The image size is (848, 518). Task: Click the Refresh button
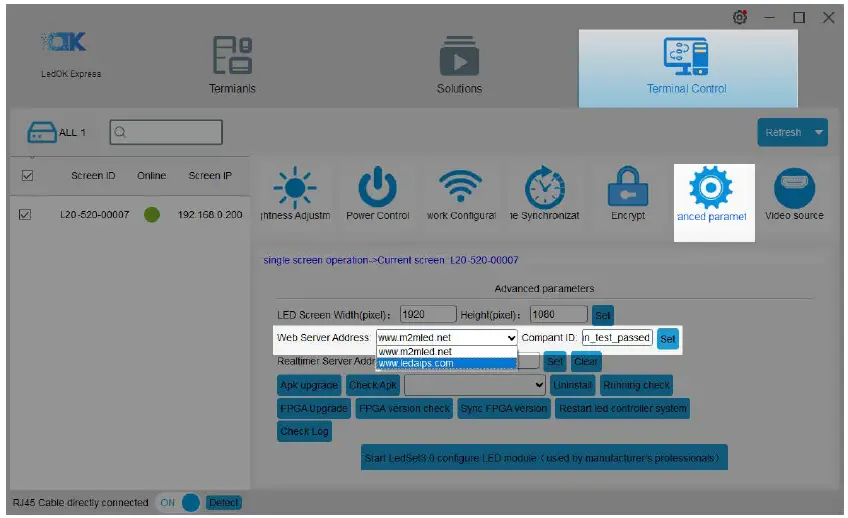pos(784,132)
